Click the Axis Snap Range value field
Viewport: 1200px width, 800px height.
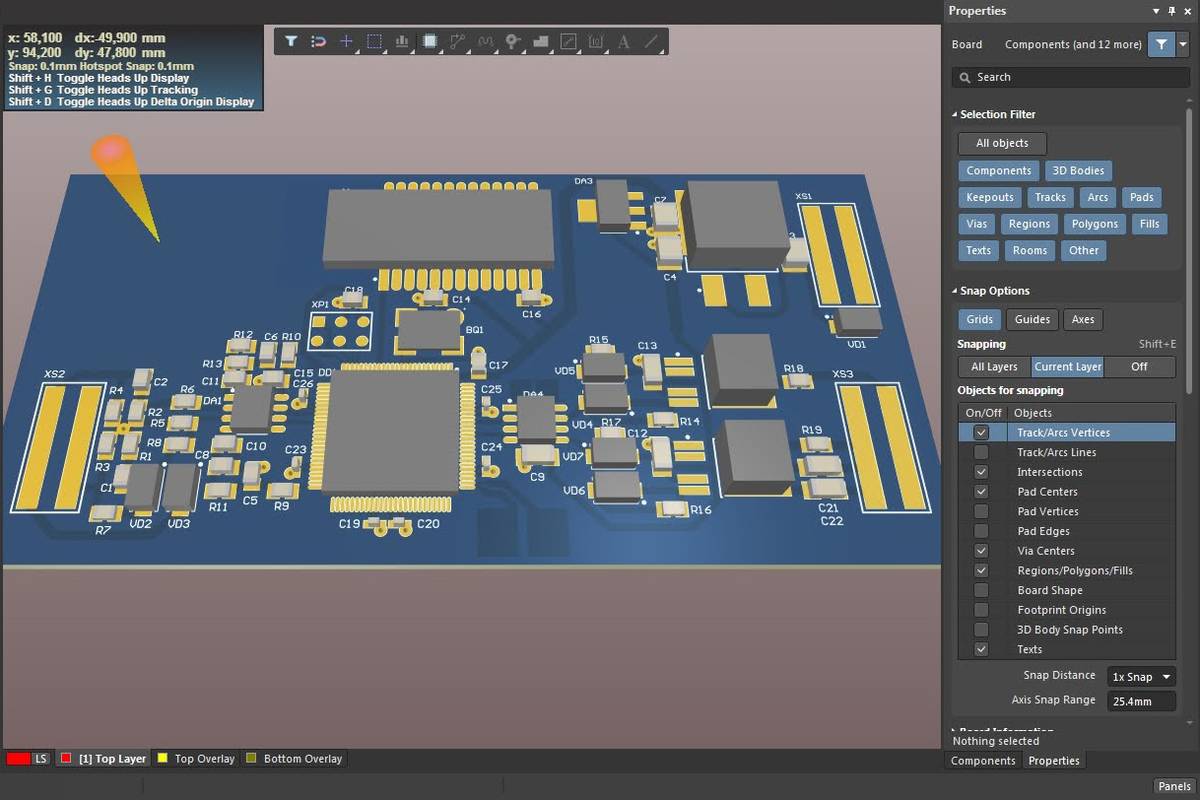point(1141,701)
